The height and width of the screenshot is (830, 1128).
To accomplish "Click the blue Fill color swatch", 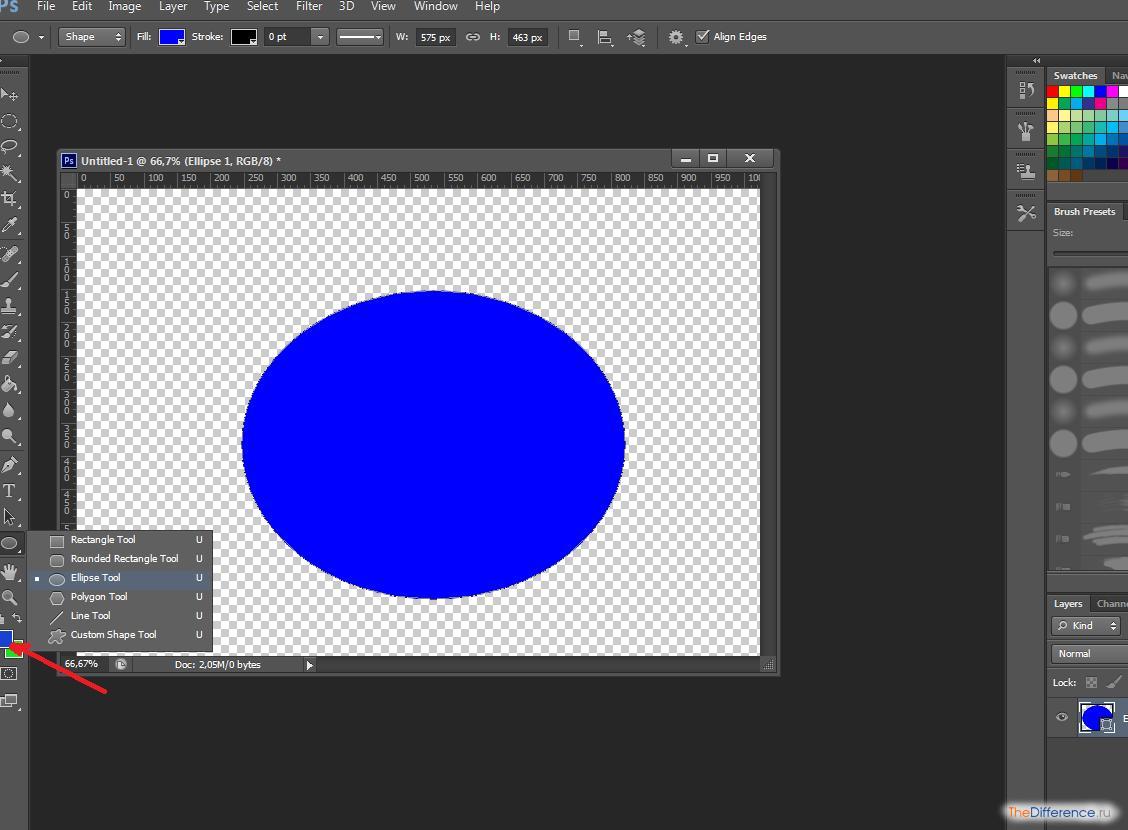I will pos(171,37).
